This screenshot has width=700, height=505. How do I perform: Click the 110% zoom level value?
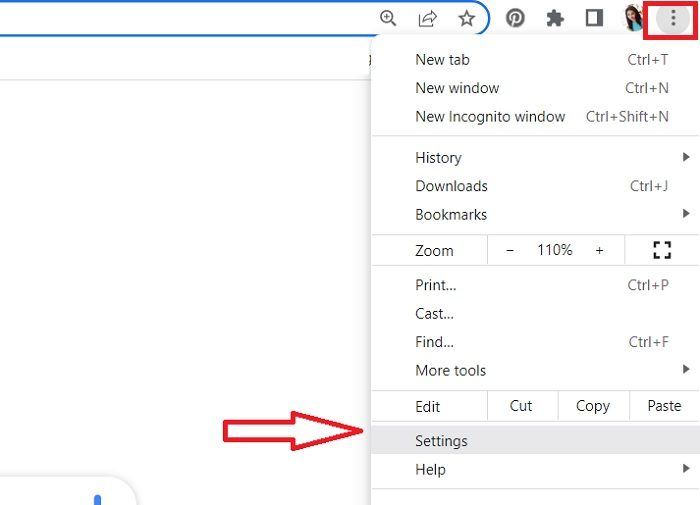[x=554, y=250]
